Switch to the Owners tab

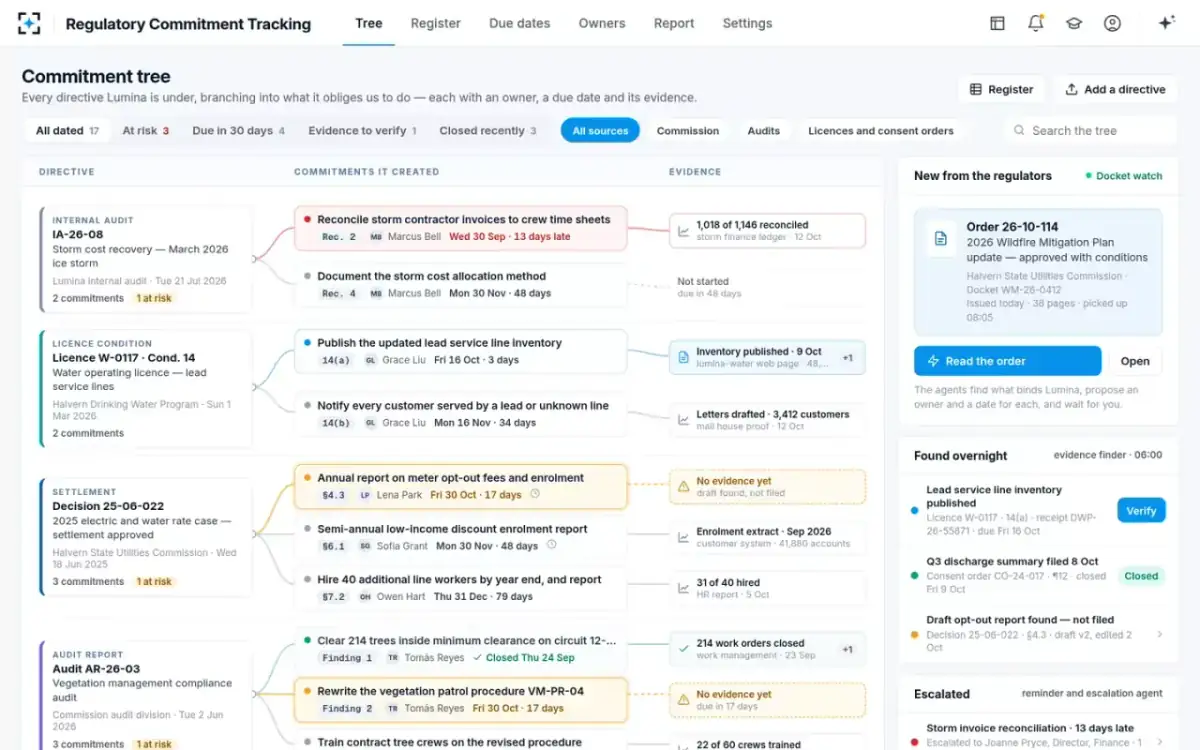click(602, 23)
